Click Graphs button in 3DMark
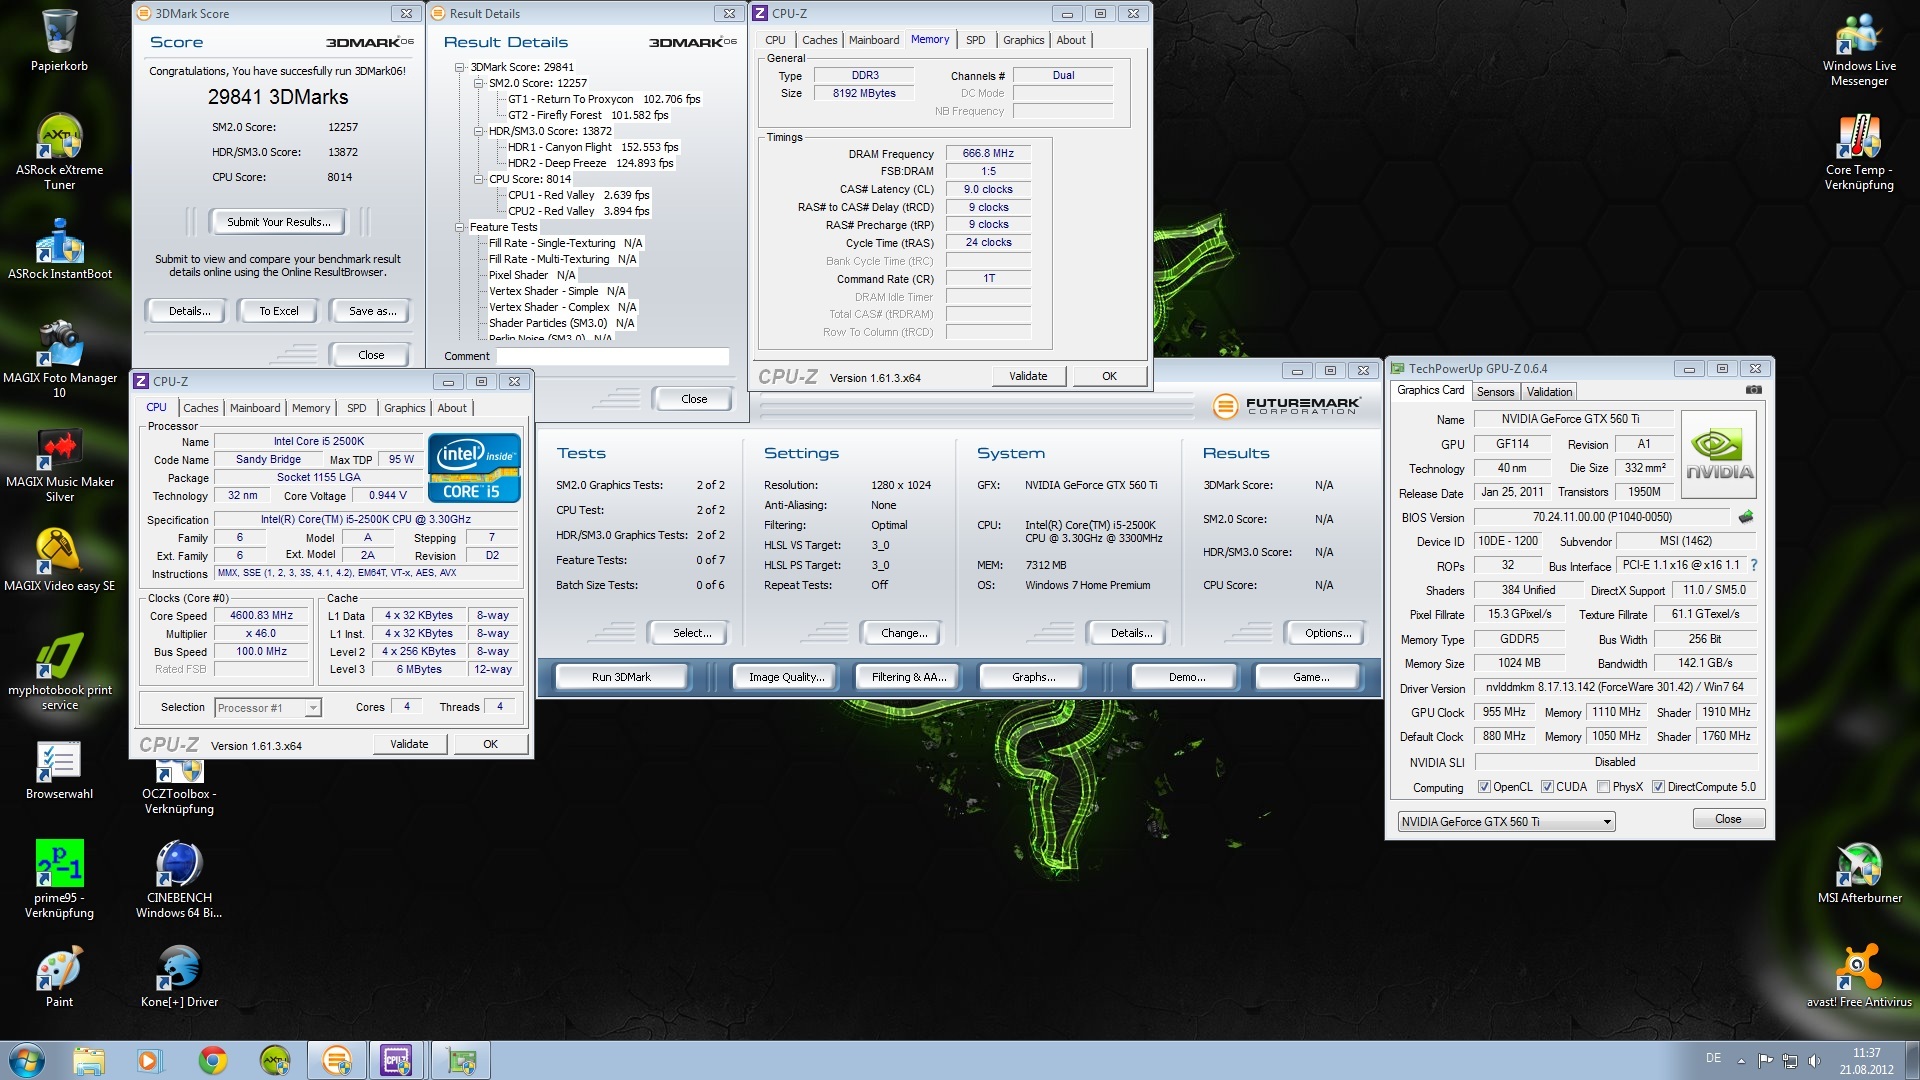 pyautogui.click(x=1033, y=677)
